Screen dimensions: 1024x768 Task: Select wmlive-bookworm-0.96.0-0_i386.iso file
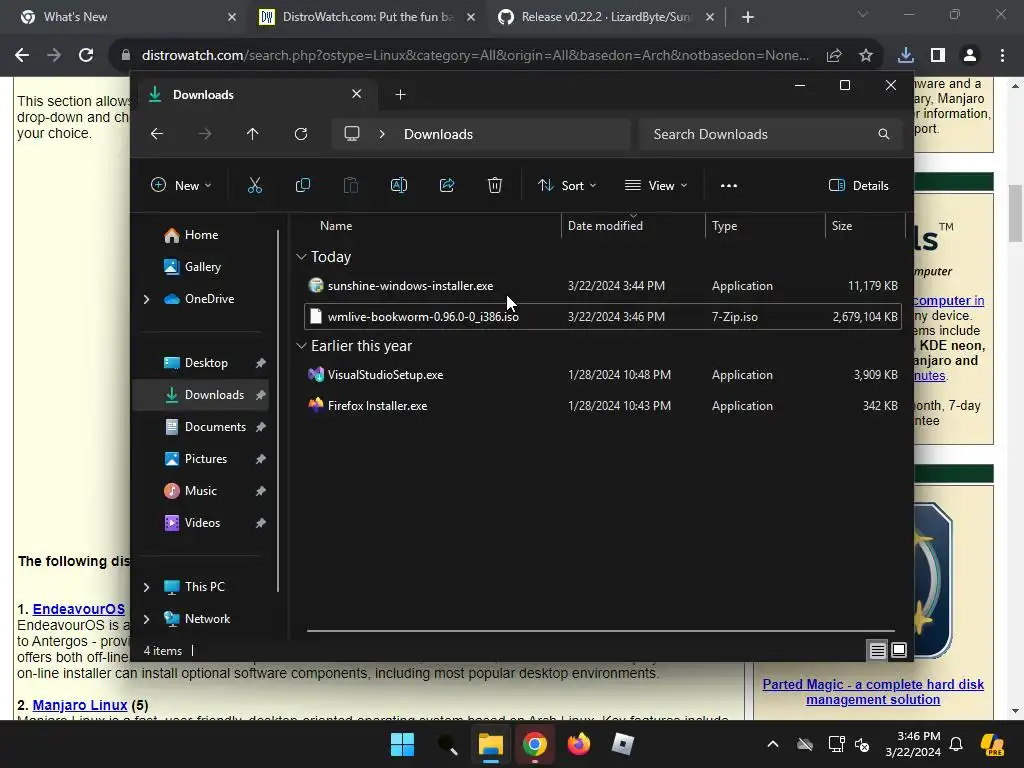602,317
